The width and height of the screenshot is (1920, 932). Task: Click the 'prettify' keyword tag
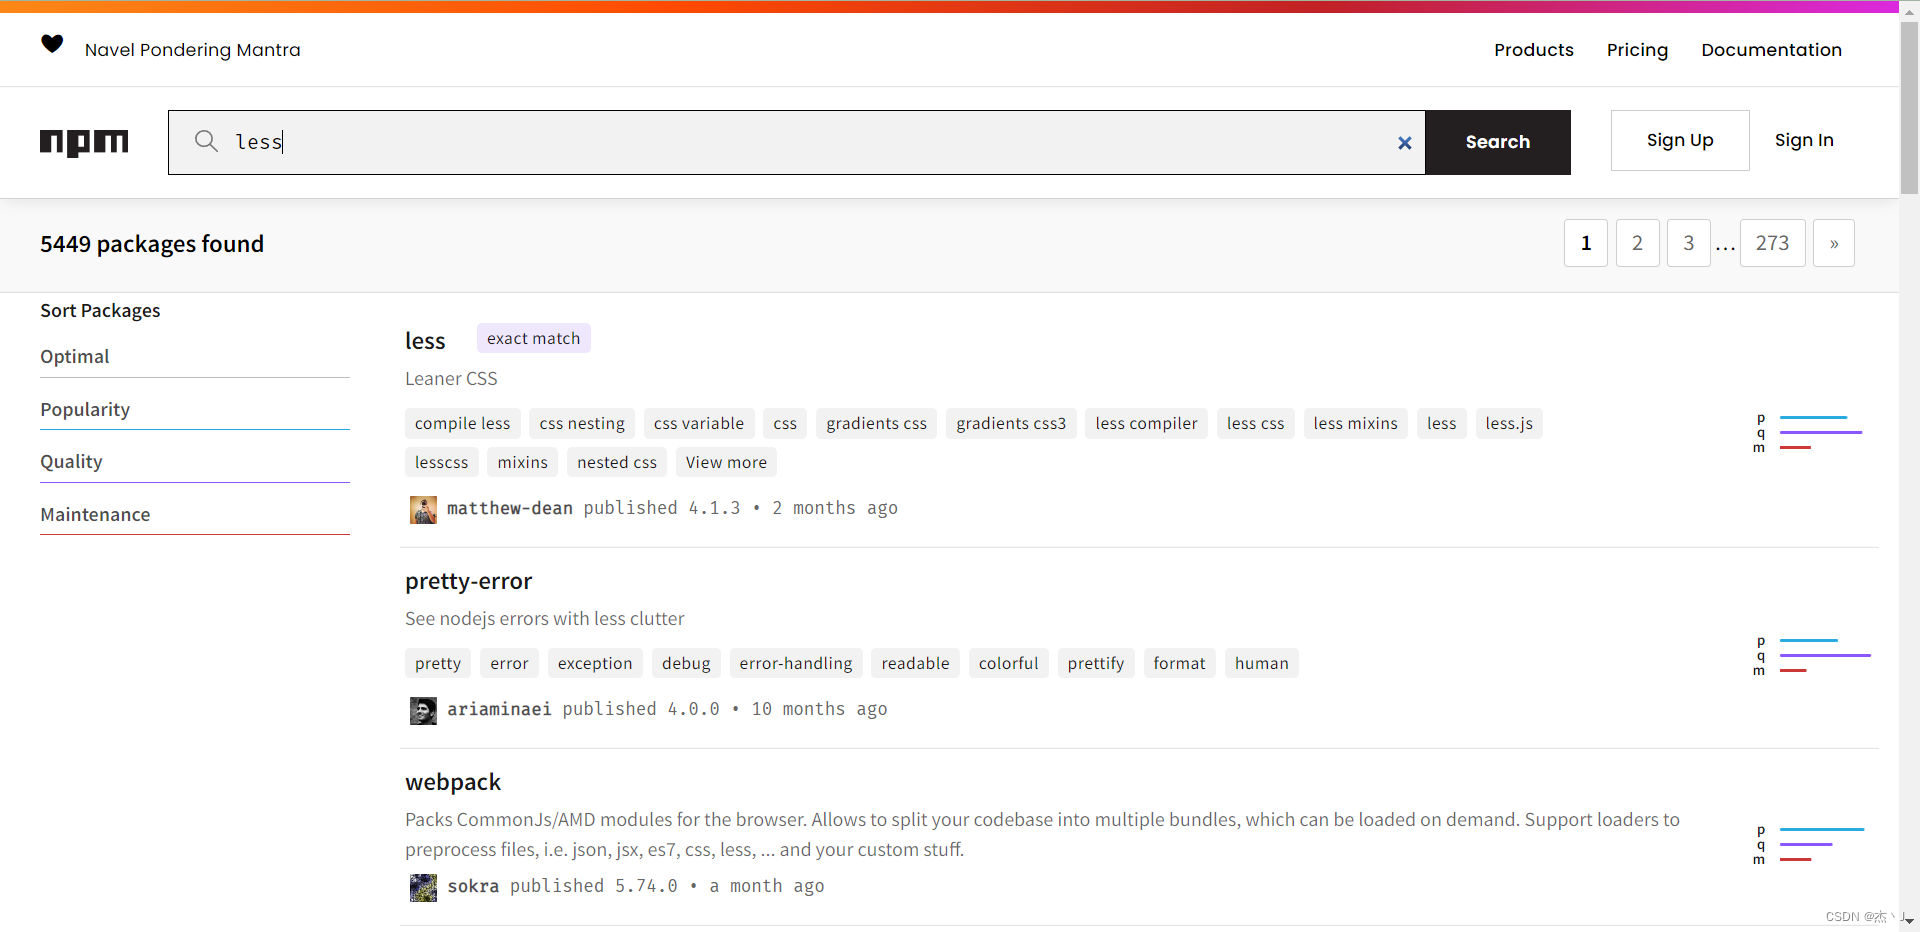click(x=1095, y=663)
